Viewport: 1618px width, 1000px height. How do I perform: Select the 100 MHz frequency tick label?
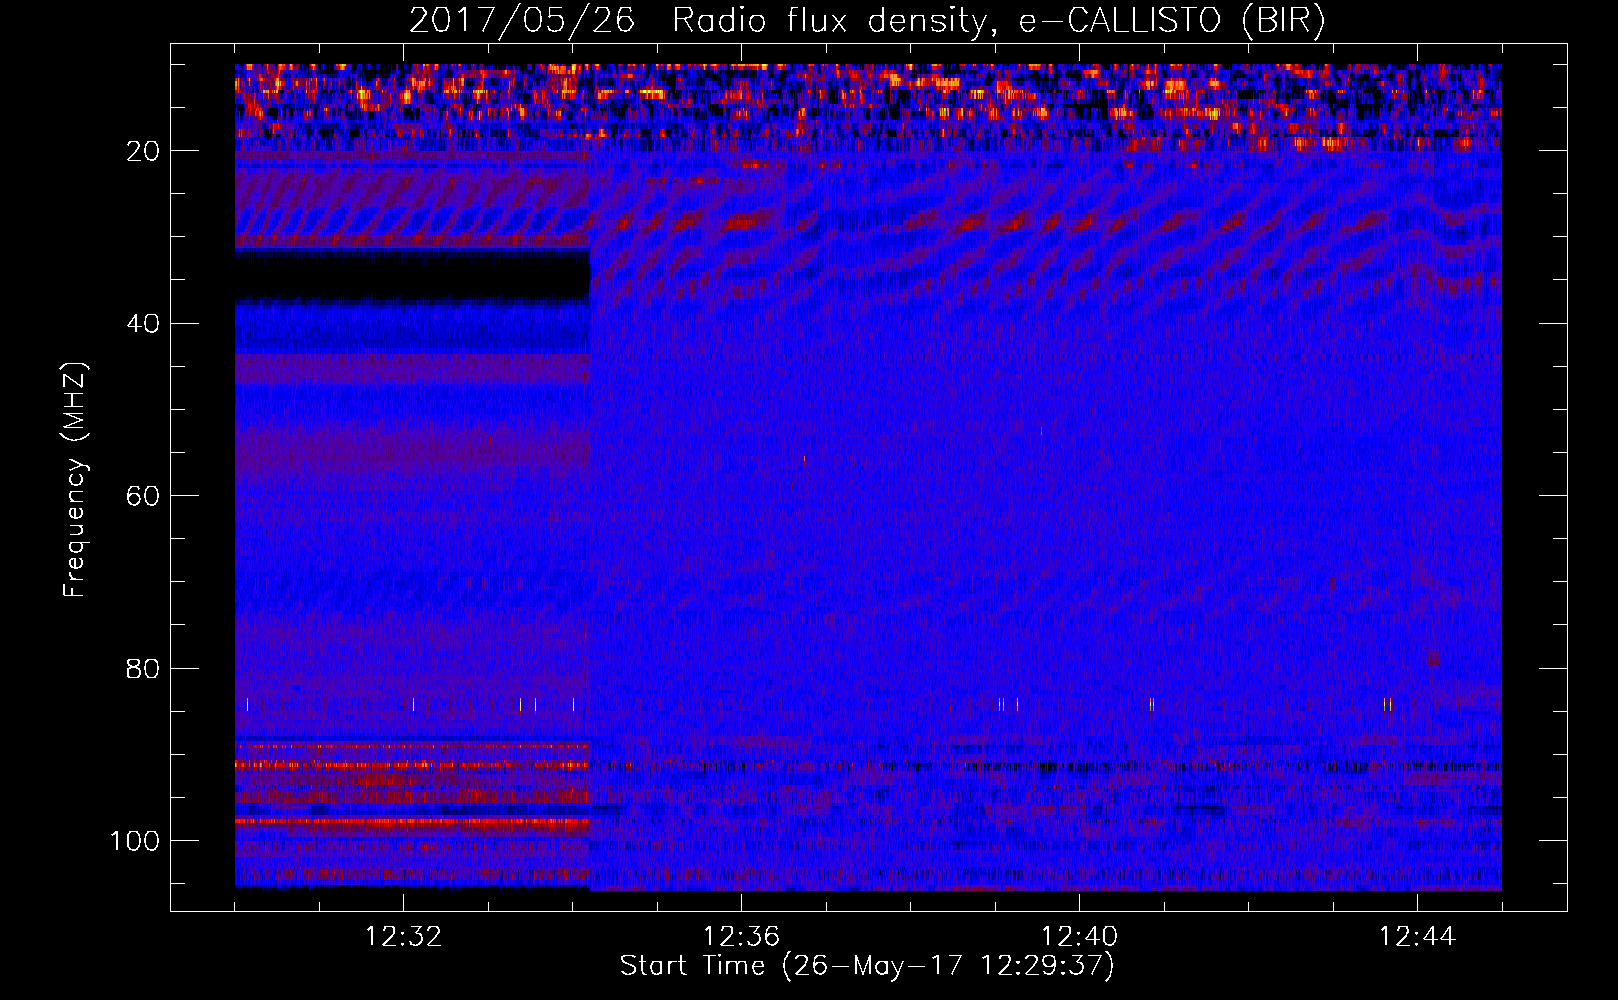135,841
